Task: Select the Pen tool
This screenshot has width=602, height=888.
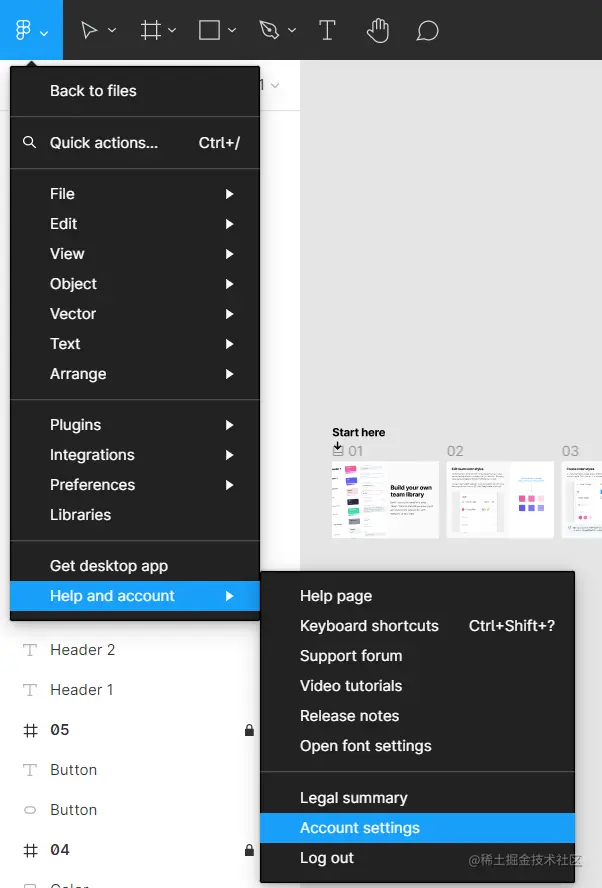Action: pyautogui.click(x=268, y=30)
